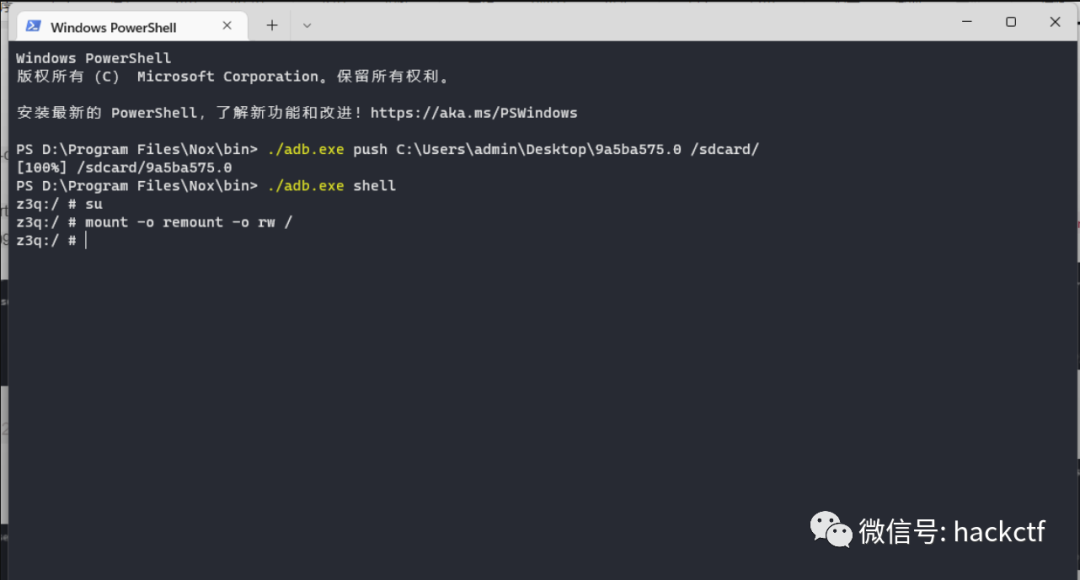Click the Windows PowerShell header line
The width and height of the screenshot is (1080, 580).
(x=93, y=58)
